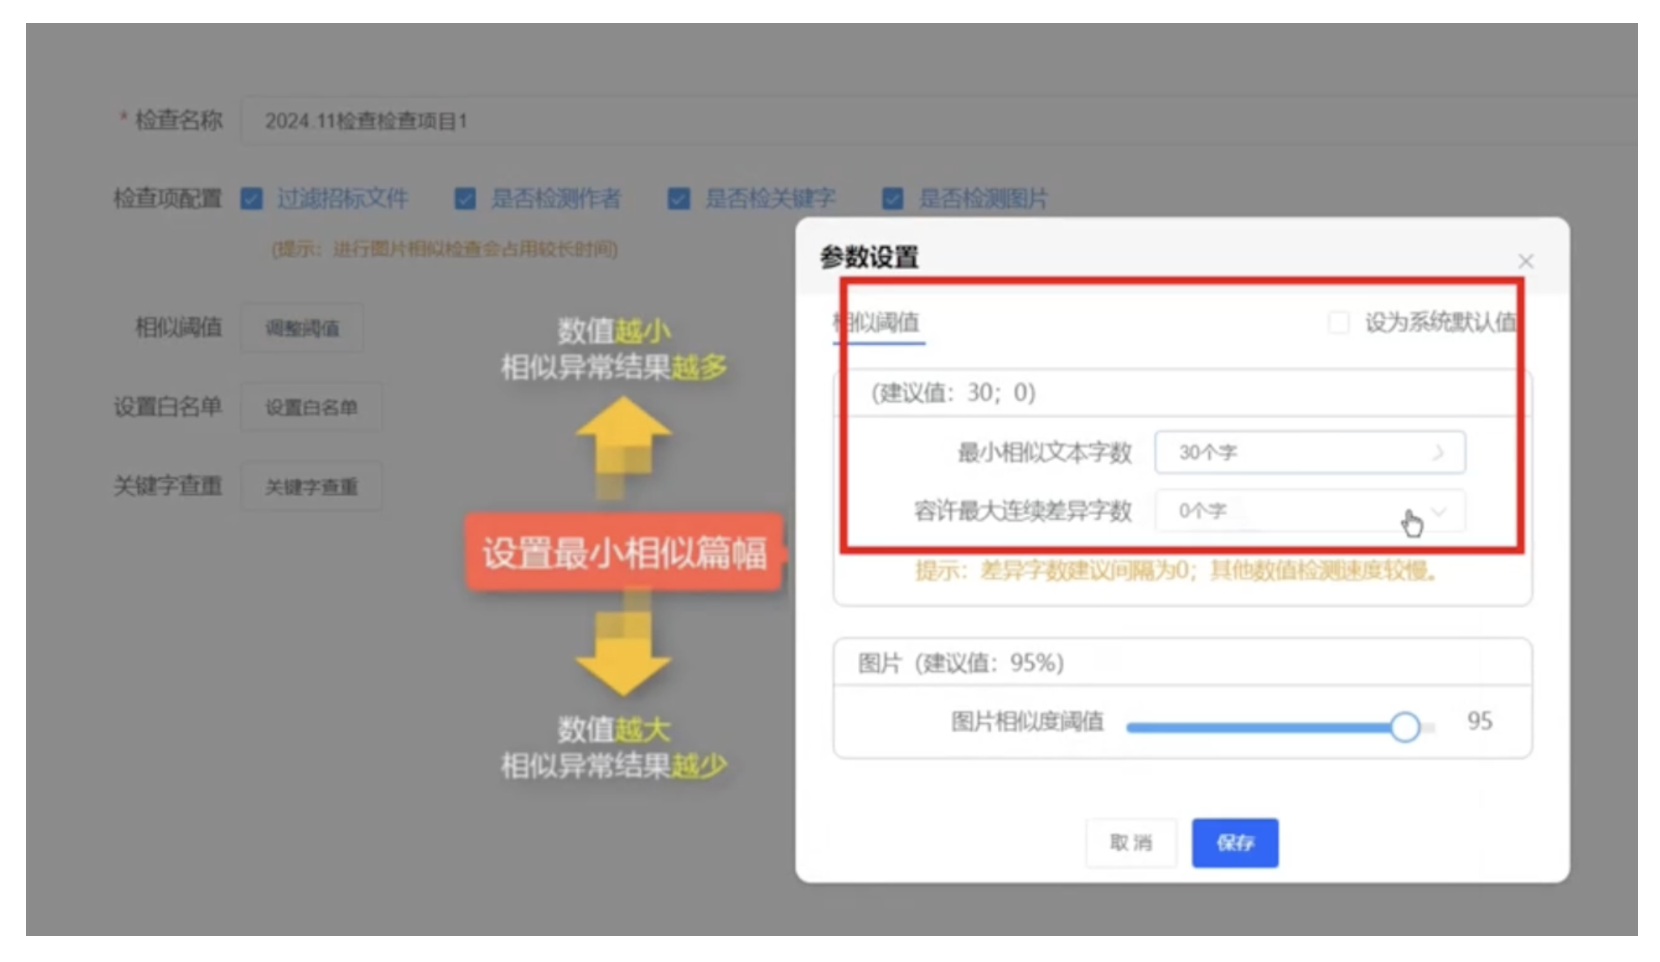Click the slider value 95
This screenshot has width=1660, height=962.
pos(1479,721)
